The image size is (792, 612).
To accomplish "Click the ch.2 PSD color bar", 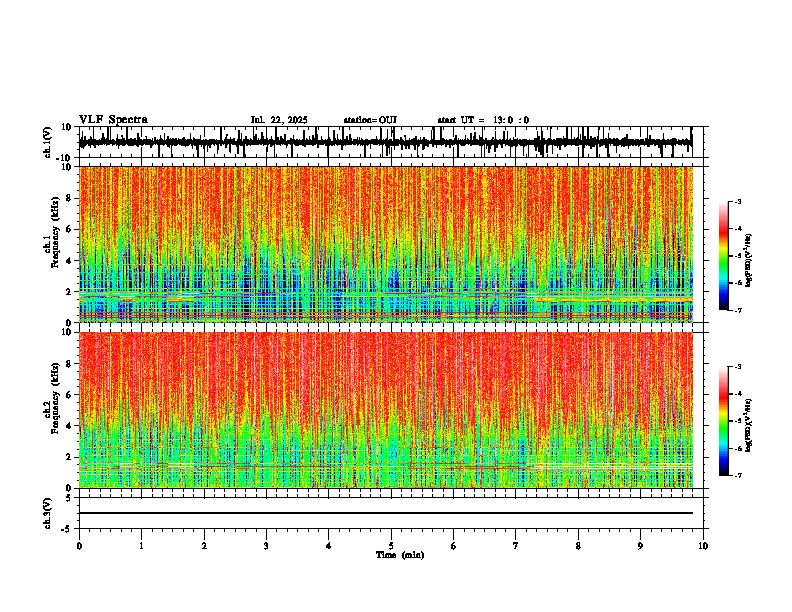I will point(724,421).
